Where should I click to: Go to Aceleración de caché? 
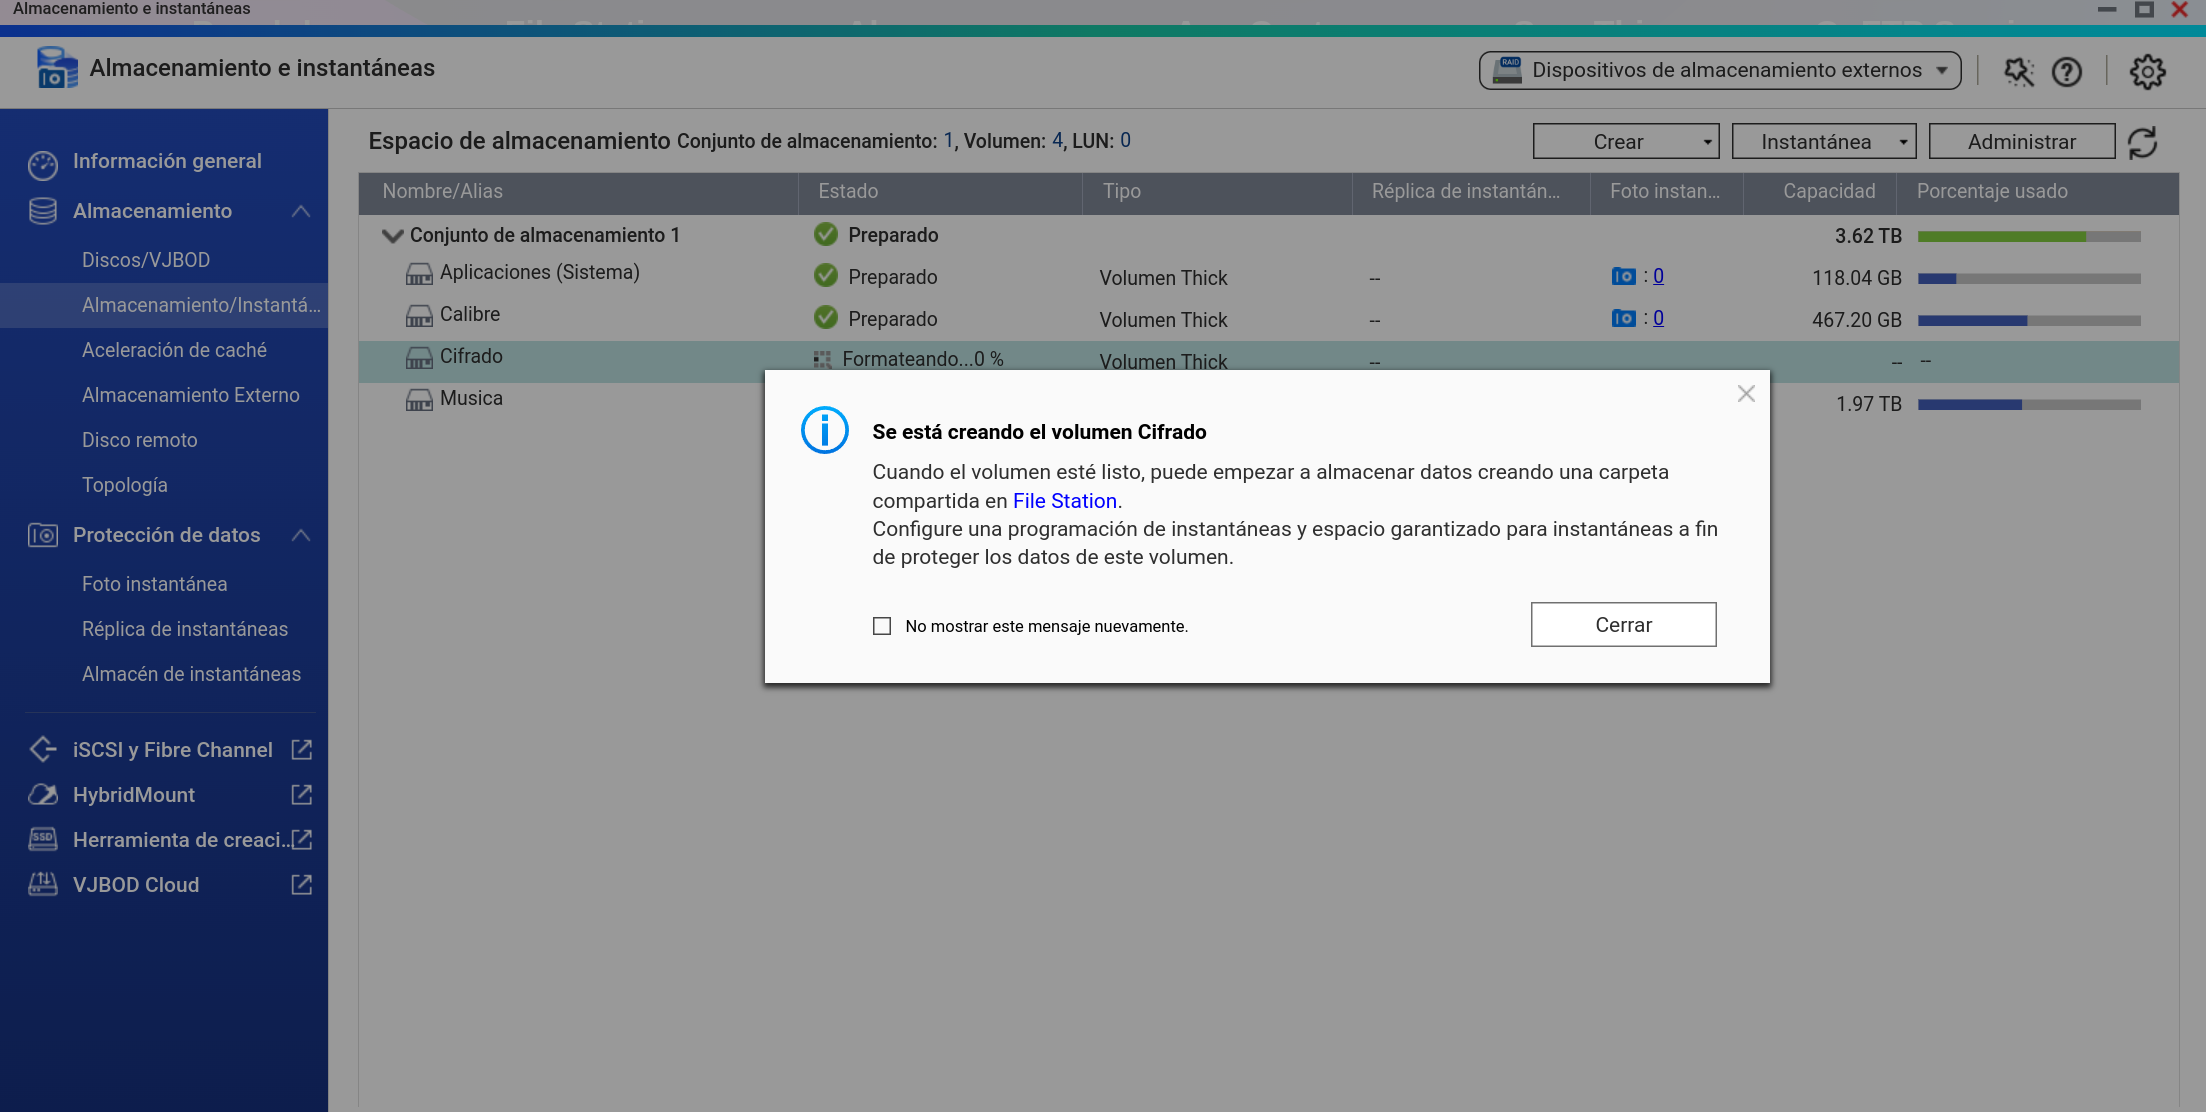[x=174, y=350]
